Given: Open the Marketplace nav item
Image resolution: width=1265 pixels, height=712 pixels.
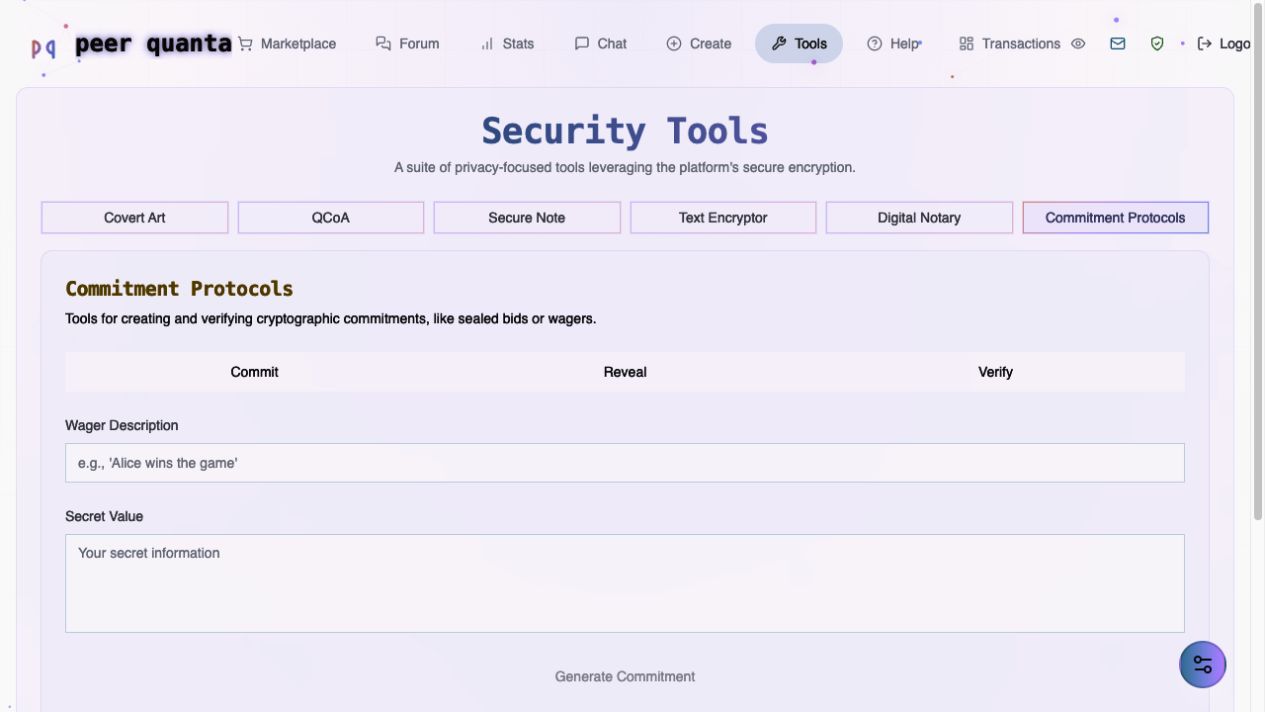Looking at the screenshot, I should [287, 44].
